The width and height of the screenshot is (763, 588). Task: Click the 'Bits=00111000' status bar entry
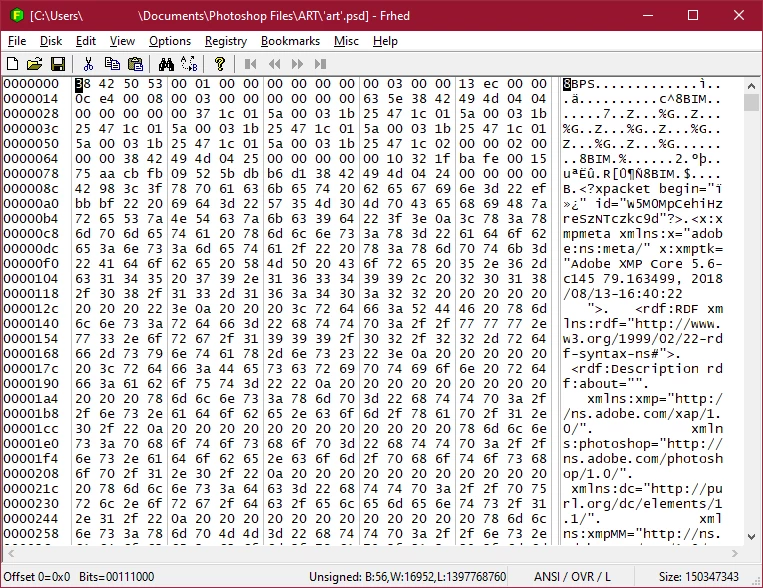(x=117, y=577)
